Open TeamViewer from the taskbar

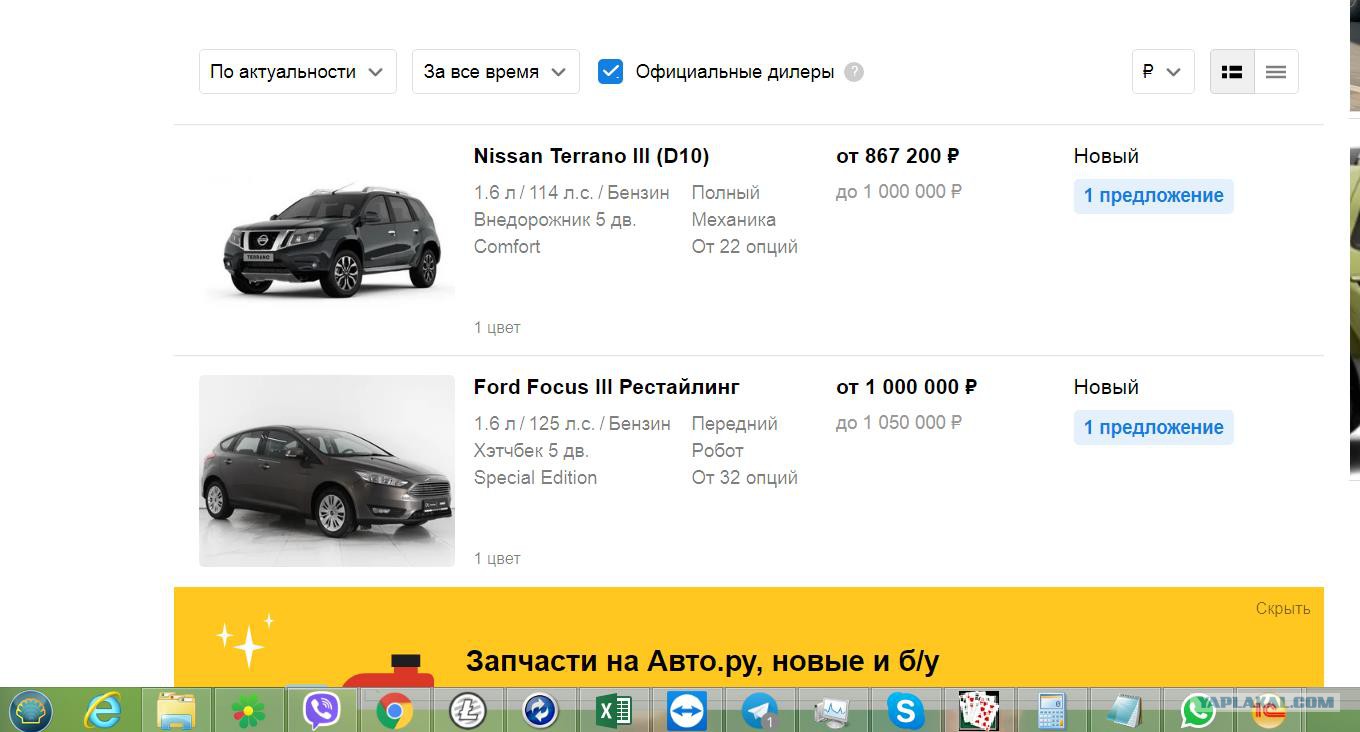[x=686, y=711]
